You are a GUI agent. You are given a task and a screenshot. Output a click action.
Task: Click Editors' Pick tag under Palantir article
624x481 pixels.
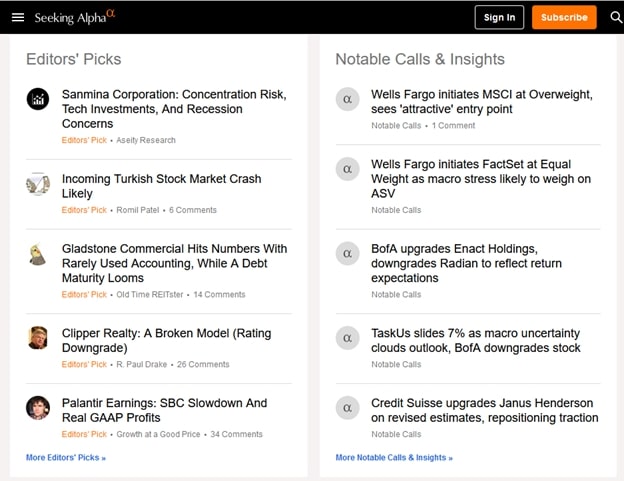coord(84,434)
